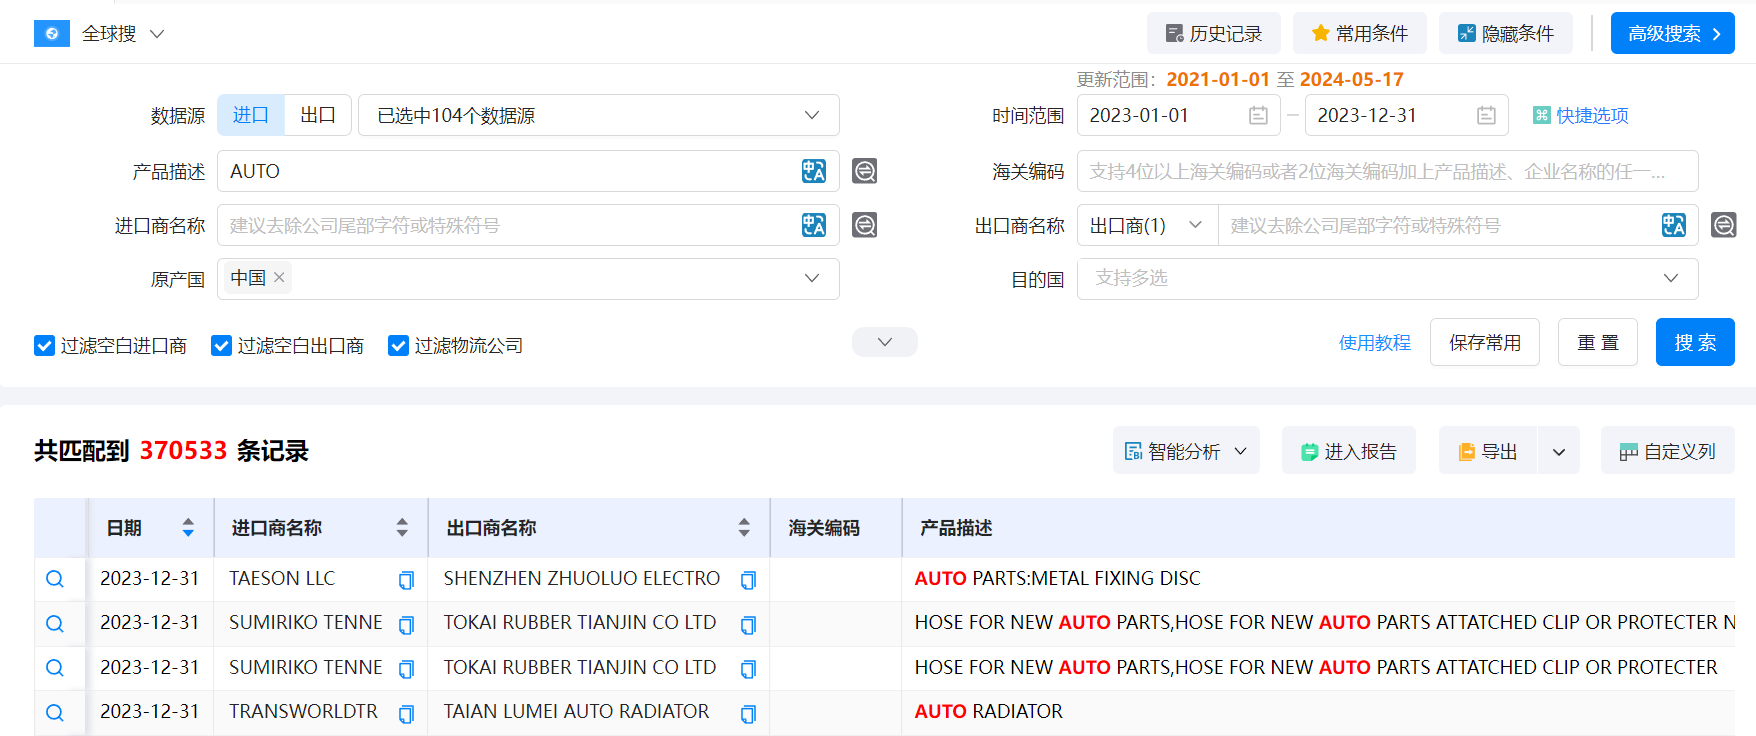
Task: Open calendar icon of start date
Action: tap(1259, 115)
